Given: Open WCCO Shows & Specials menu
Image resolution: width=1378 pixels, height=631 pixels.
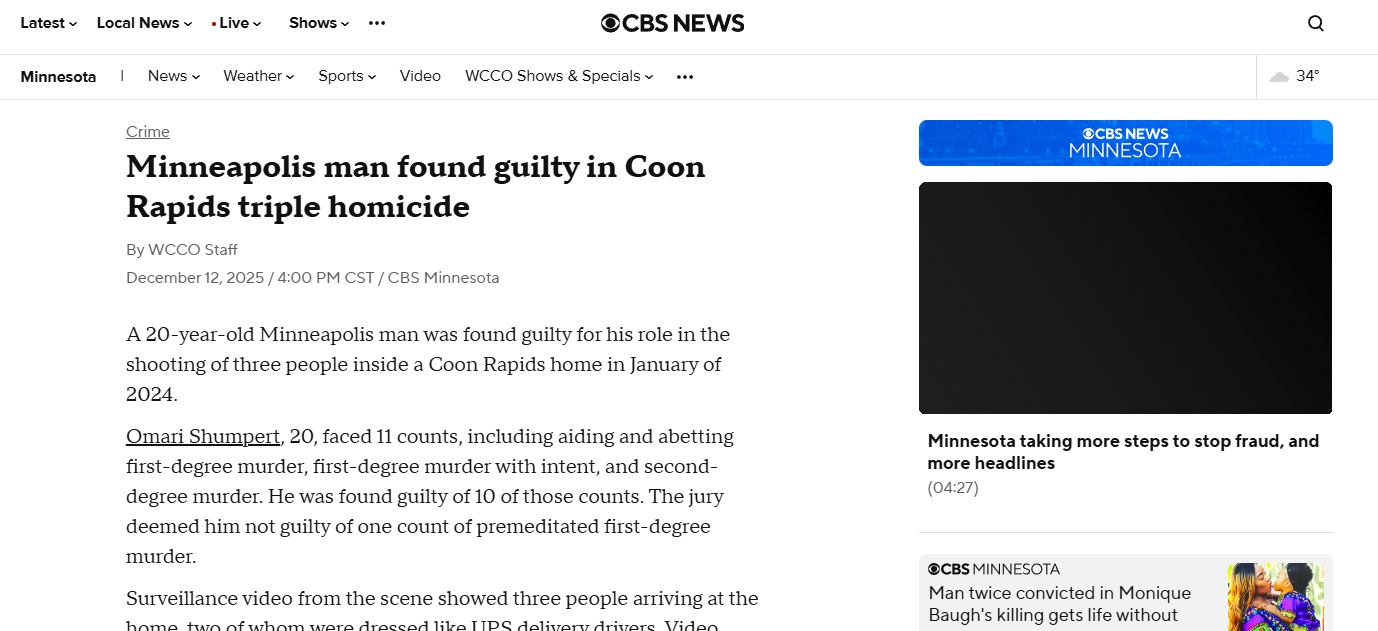Looking at the screenshot, I should coord(558,76).
